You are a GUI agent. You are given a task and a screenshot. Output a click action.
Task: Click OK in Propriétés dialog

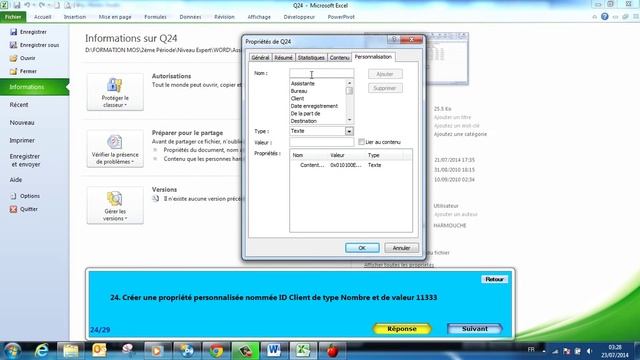(362, 248)
